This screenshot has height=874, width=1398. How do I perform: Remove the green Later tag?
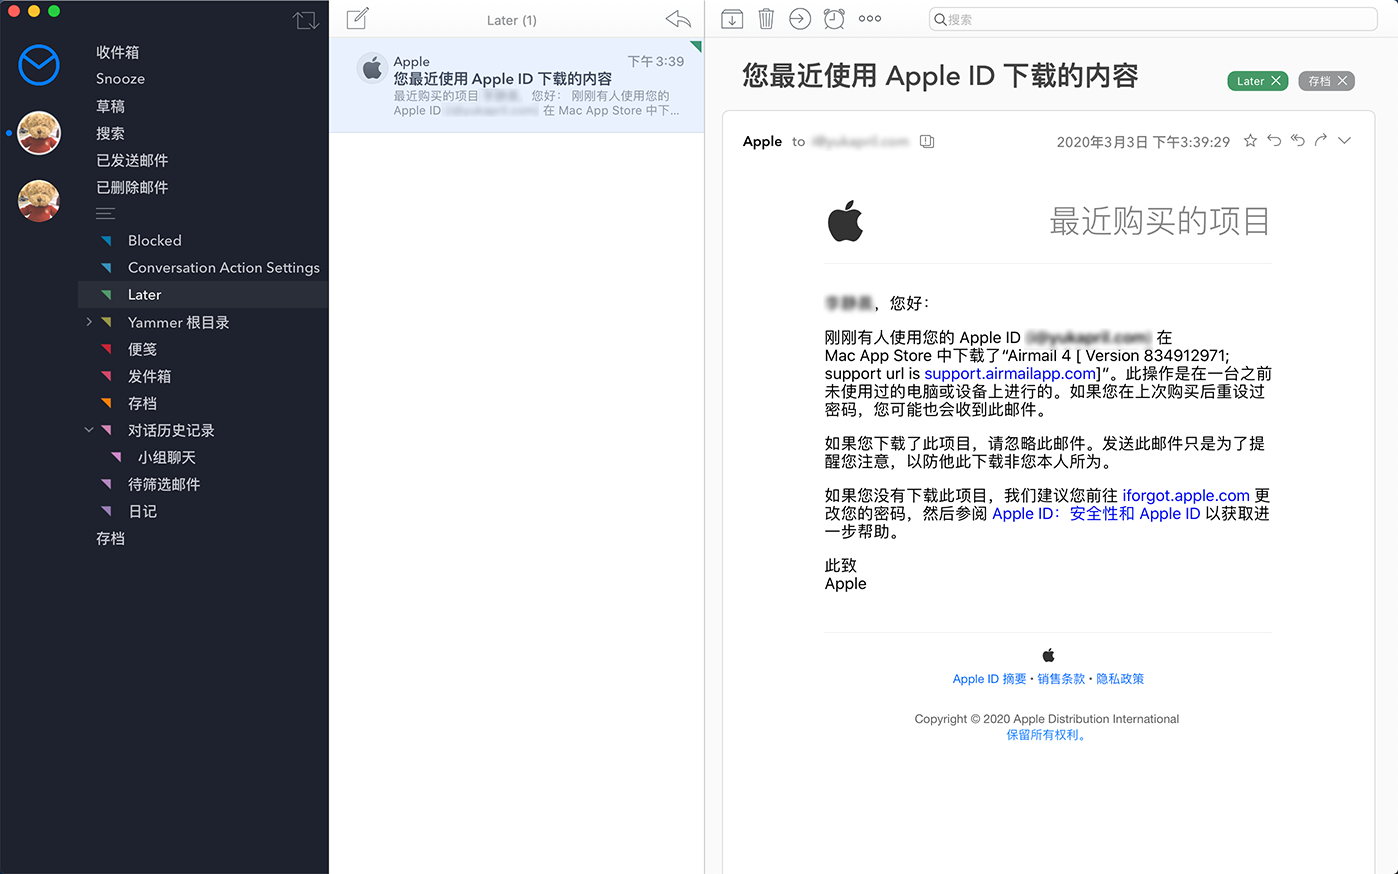click(1276, 81)
